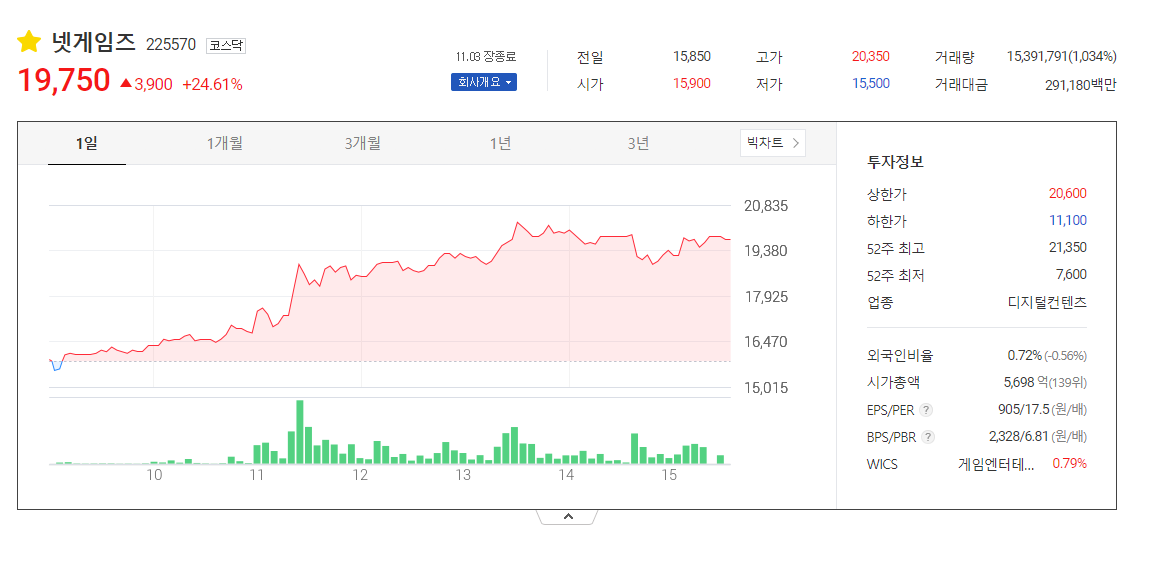The width and height of the screenshot is (1153, 564).
Task: Open the 빅차트 big chart button
Action: (x=772, y=143)
